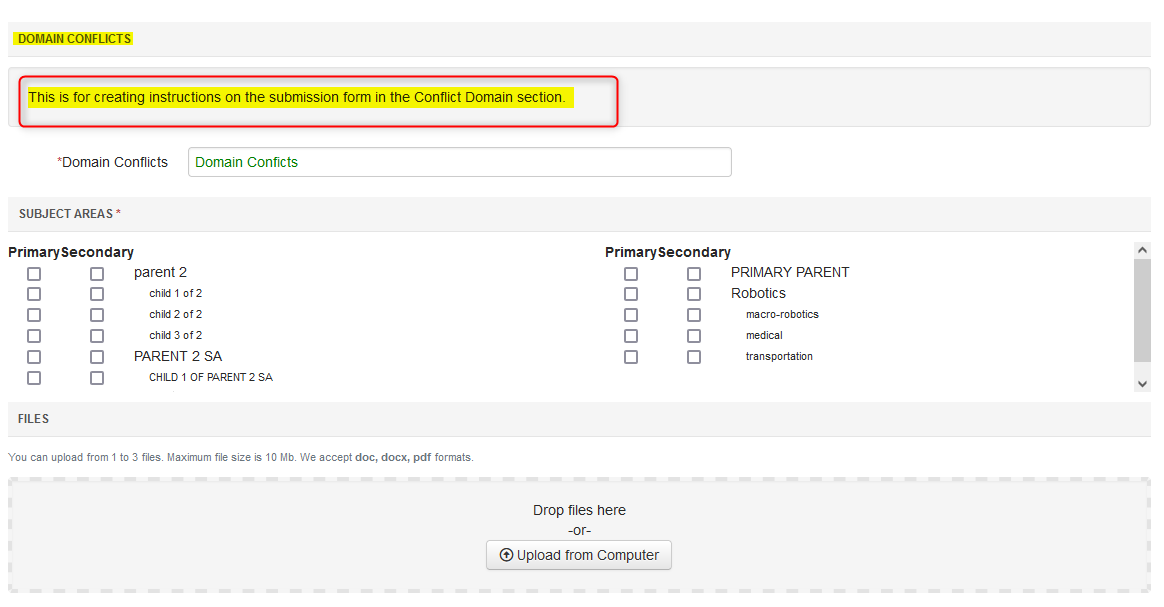
Task: Click the file upload limits text
Action: (x=241, y=457)
